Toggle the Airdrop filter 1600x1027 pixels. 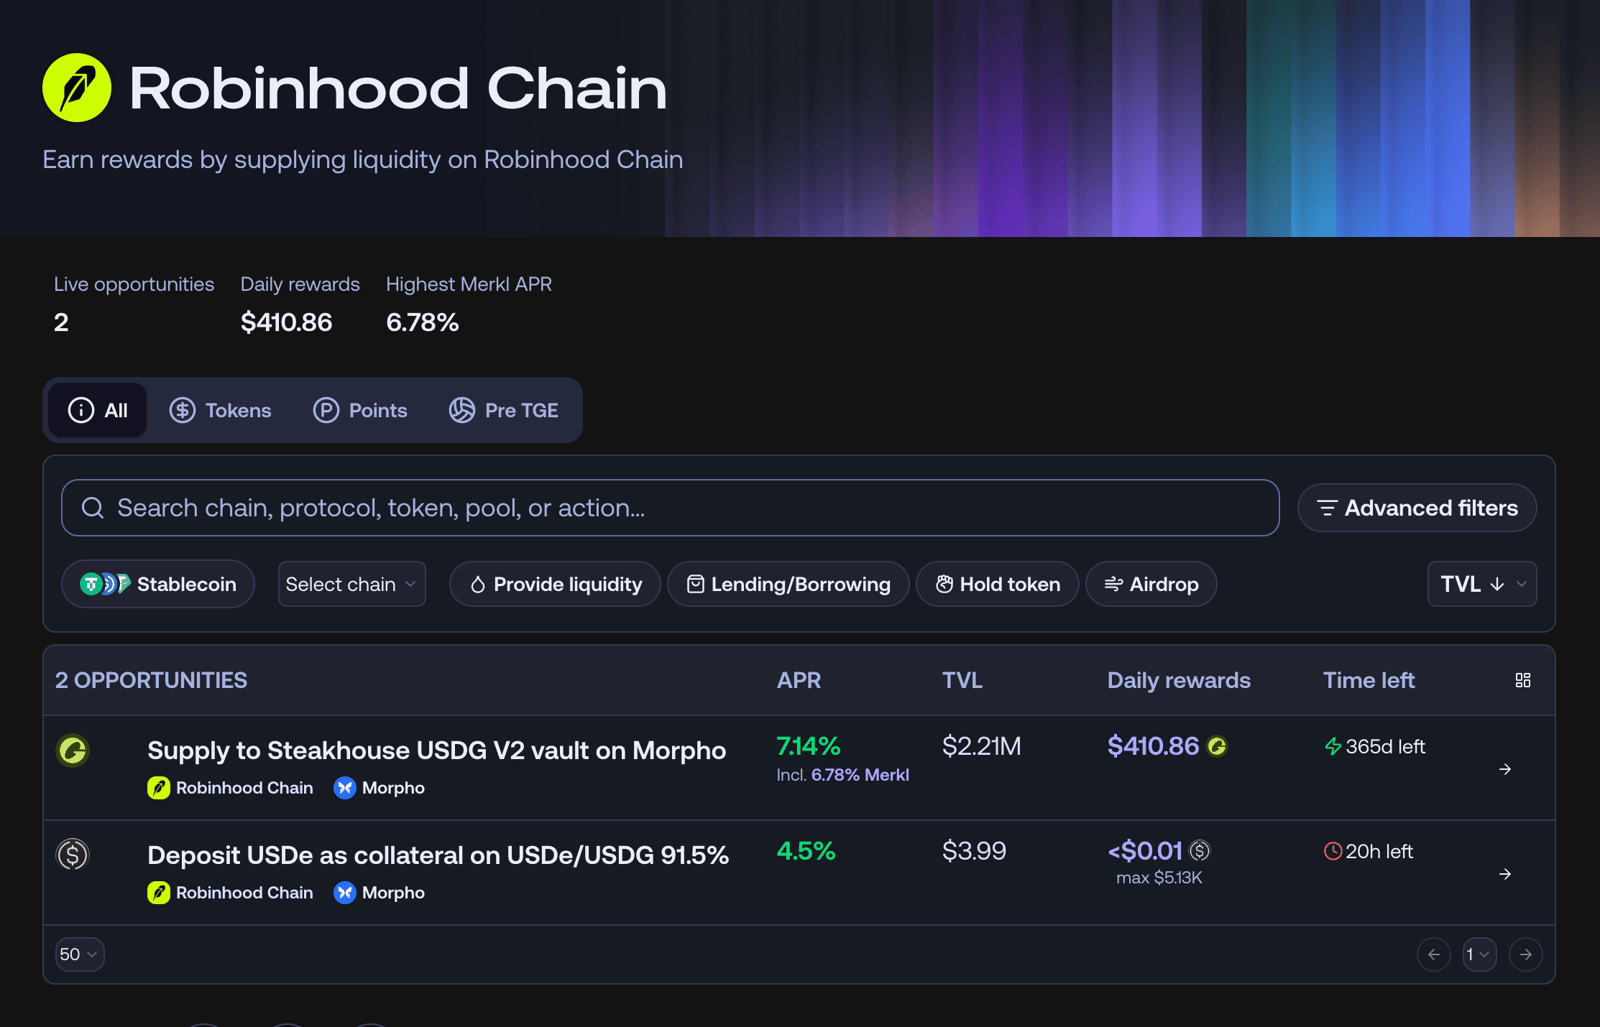pos(1151,584)
